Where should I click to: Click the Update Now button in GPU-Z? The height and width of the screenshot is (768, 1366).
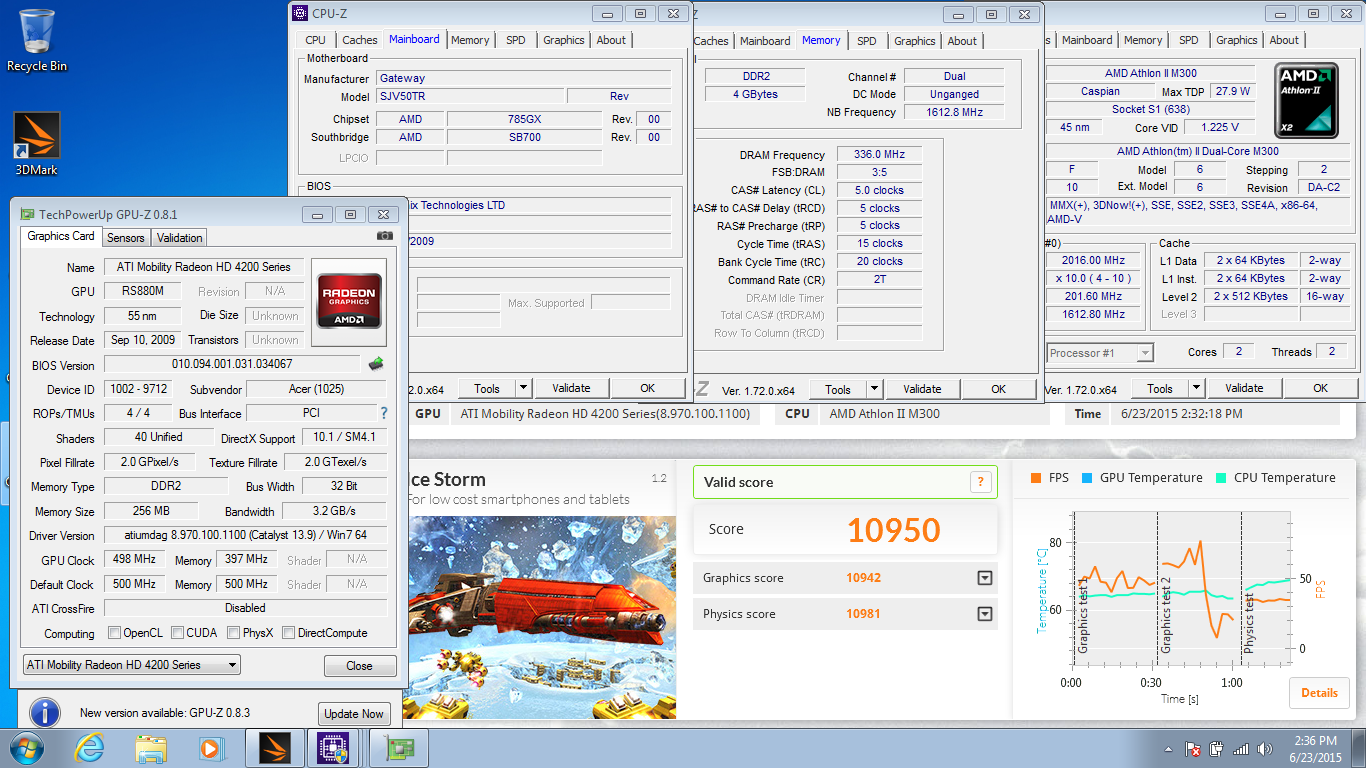[x=353, y=713]
